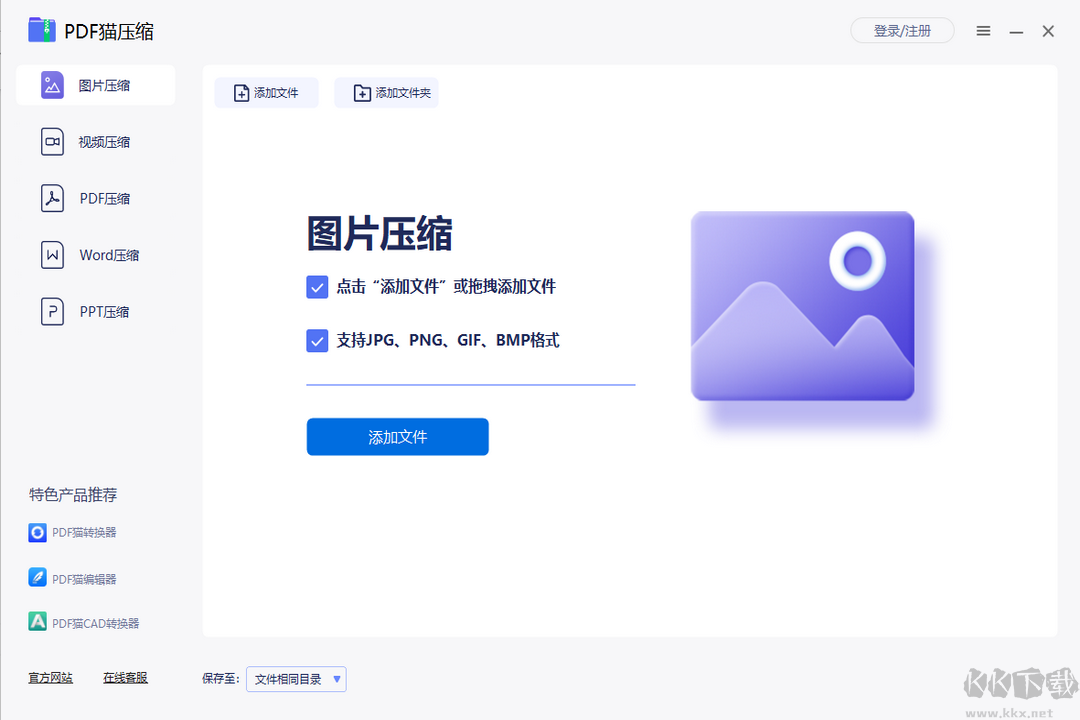Switch to PDF压缩 using its sidebar icon

tap(52, 198)
